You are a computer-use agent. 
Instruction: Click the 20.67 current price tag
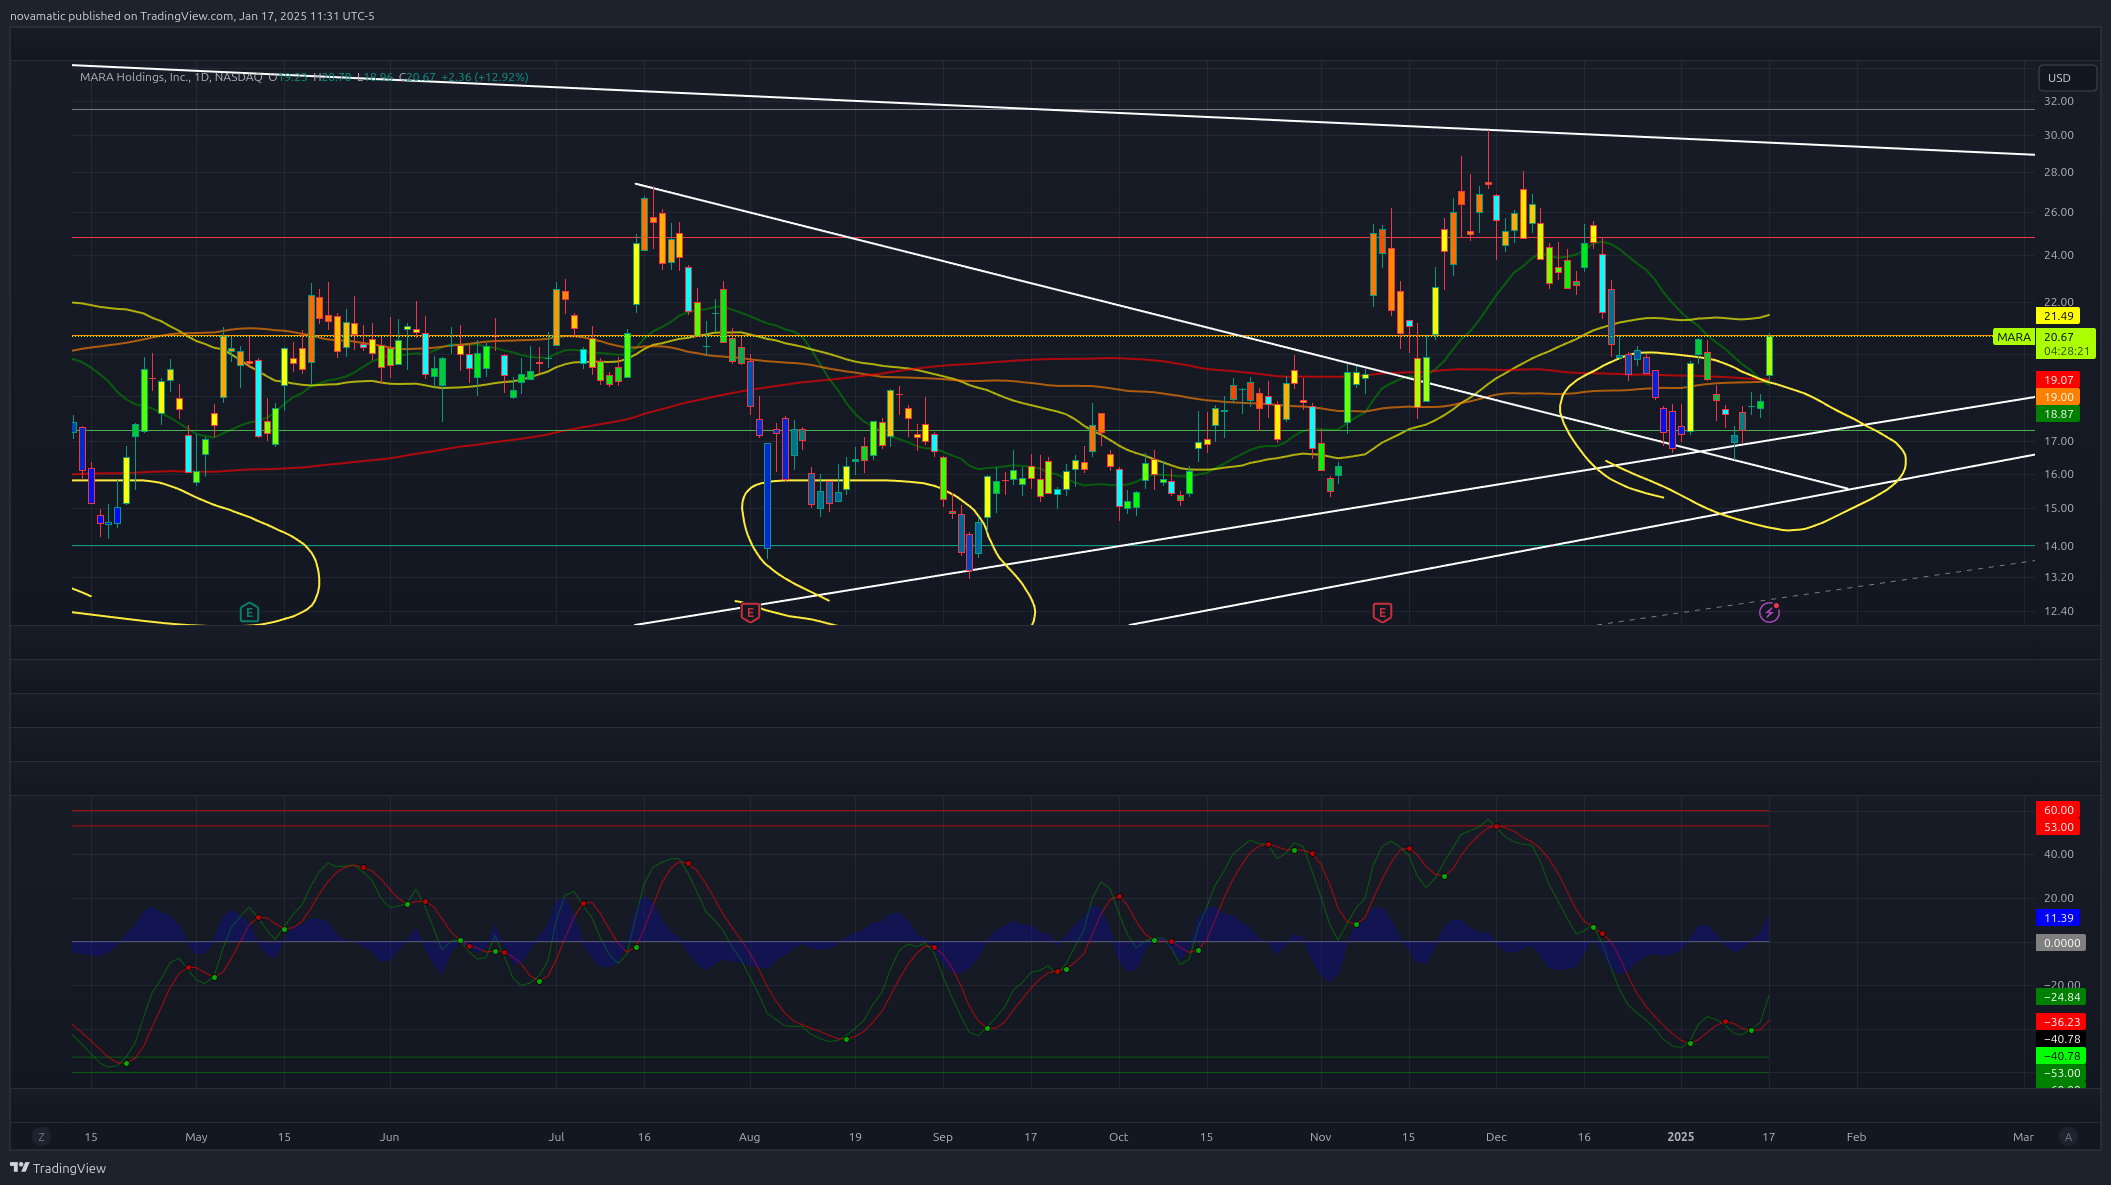(2066, 344)
